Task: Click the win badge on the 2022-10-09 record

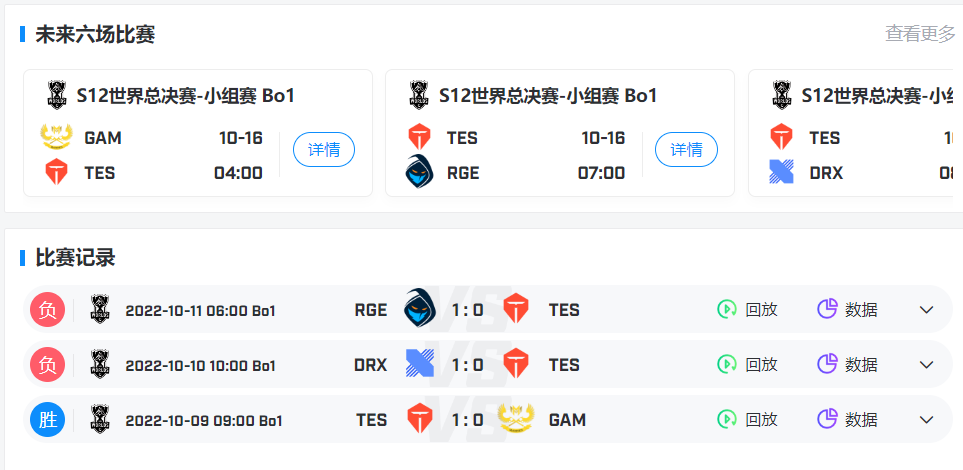Action: pyautogui.click(x=48, y=420)
